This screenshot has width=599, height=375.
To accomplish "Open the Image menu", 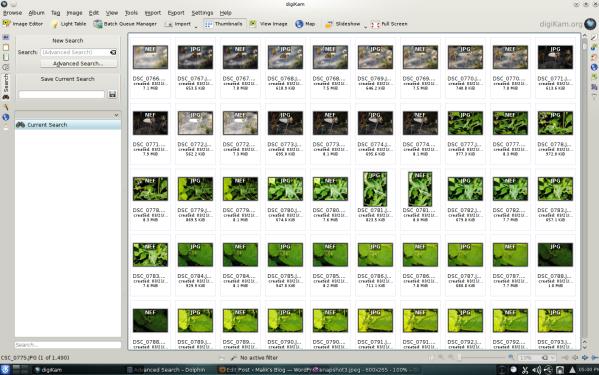I will (74, 13).
